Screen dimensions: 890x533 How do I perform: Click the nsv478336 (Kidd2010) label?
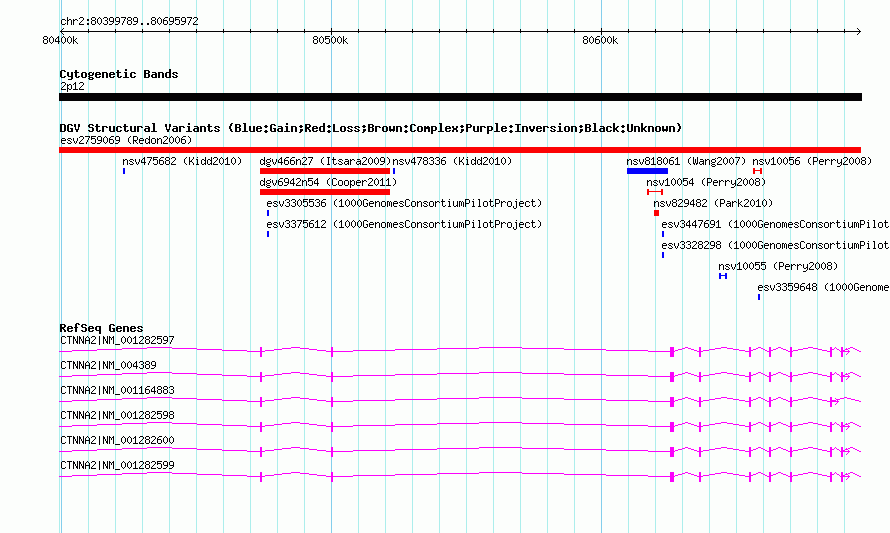(x=452, y=161)
